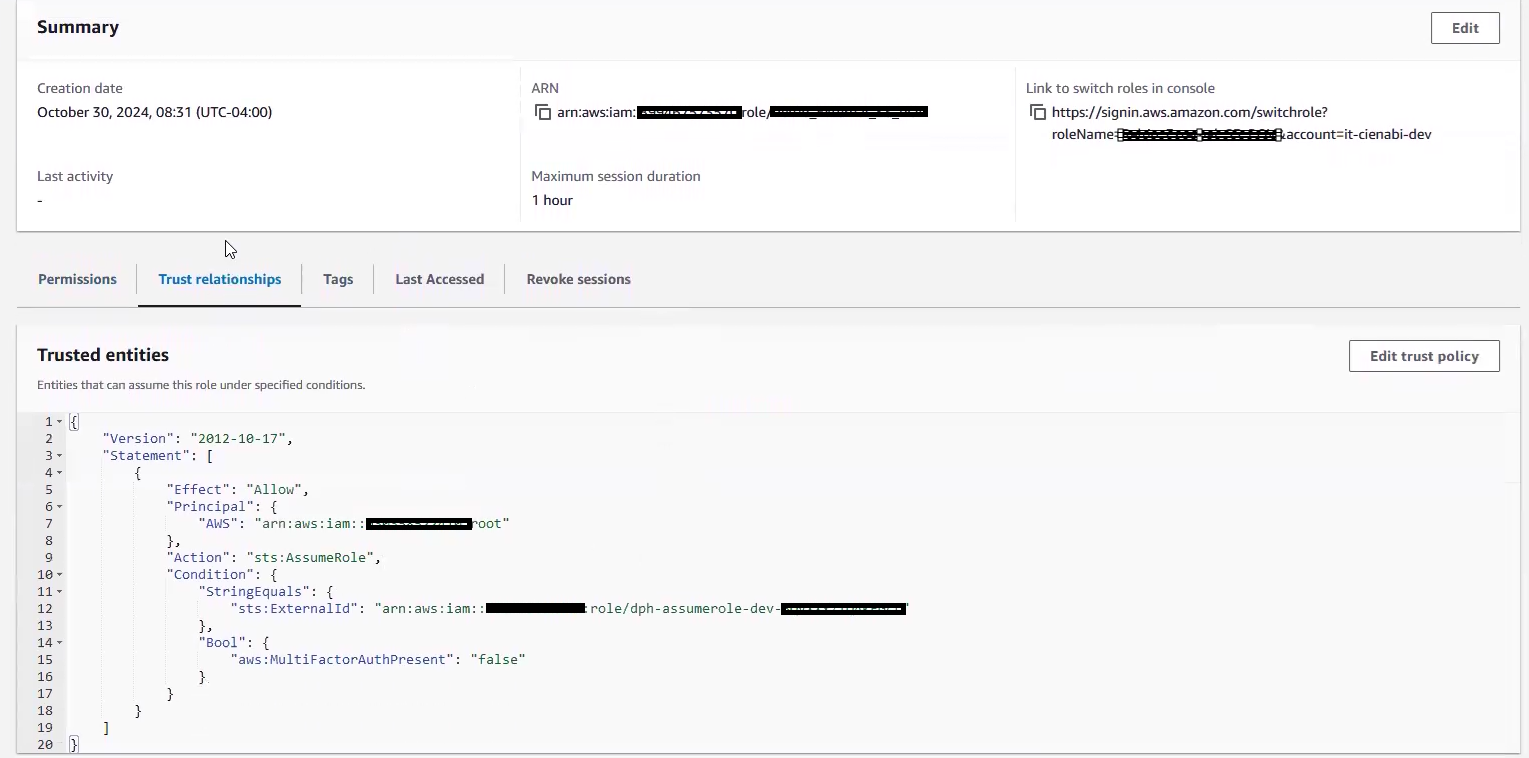
Task: Fold the StringEquals block at line 11
Action: 60,592
